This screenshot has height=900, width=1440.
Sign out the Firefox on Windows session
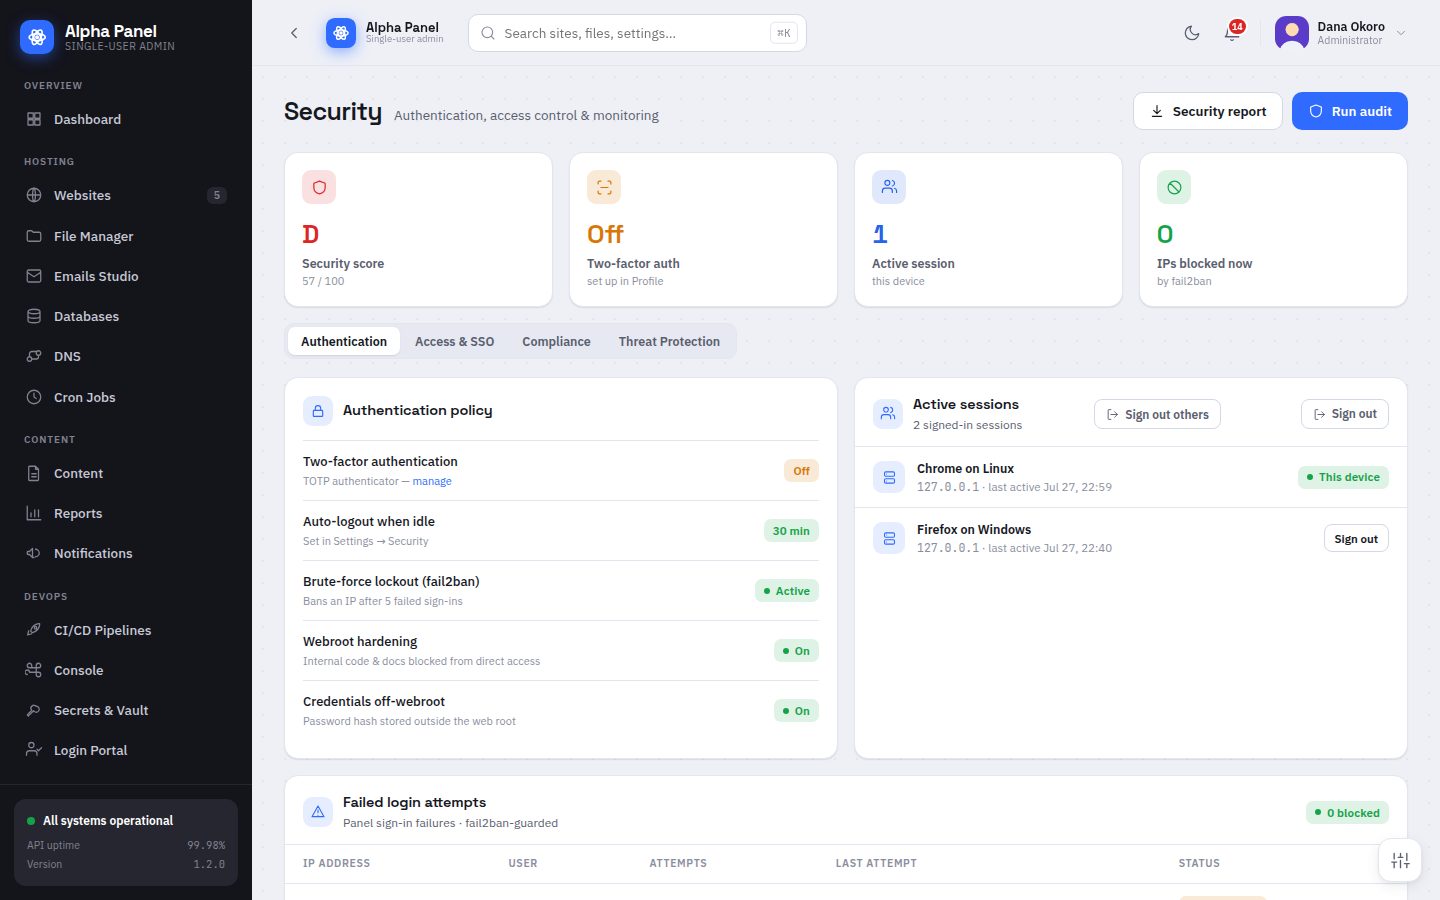pos(1356,539)
